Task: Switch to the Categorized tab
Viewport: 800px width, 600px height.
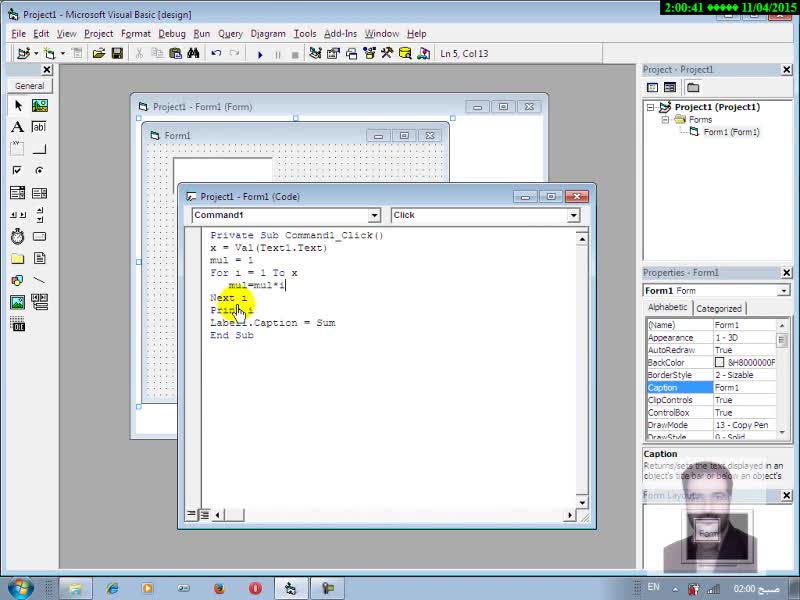Action: tap(719, 309)
